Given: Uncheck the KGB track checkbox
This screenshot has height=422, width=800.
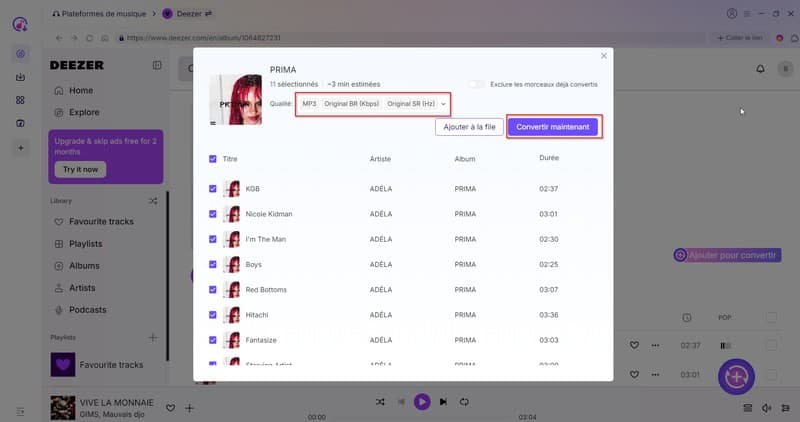Looking at the screenshot, I should (213, 189).
